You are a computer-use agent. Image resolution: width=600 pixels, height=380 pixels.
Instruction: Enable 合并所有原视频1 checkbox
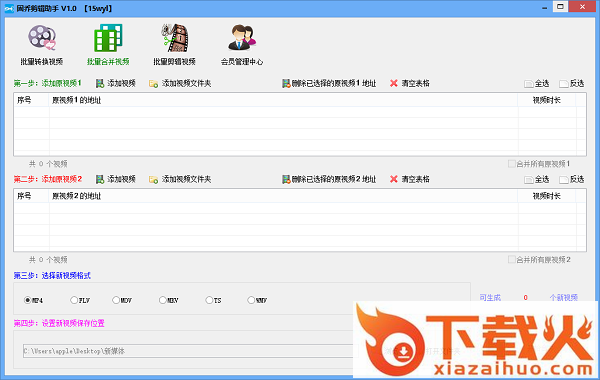tap(512, 164)
